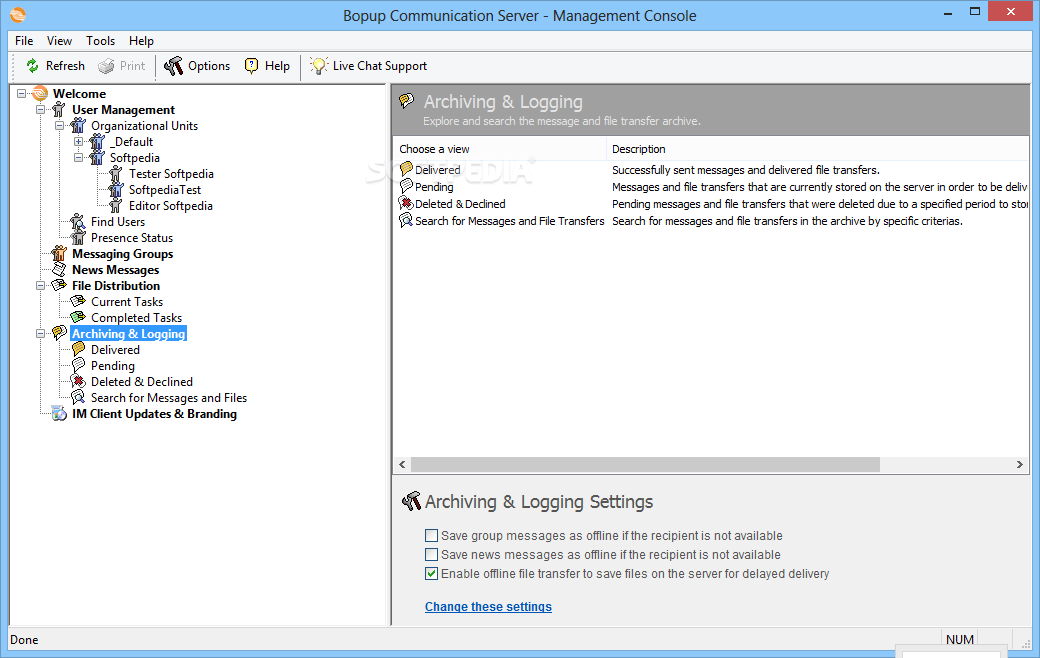Select Find Users label in the tree
This screenshot has width=1040, height=658.
click(117, 222)
